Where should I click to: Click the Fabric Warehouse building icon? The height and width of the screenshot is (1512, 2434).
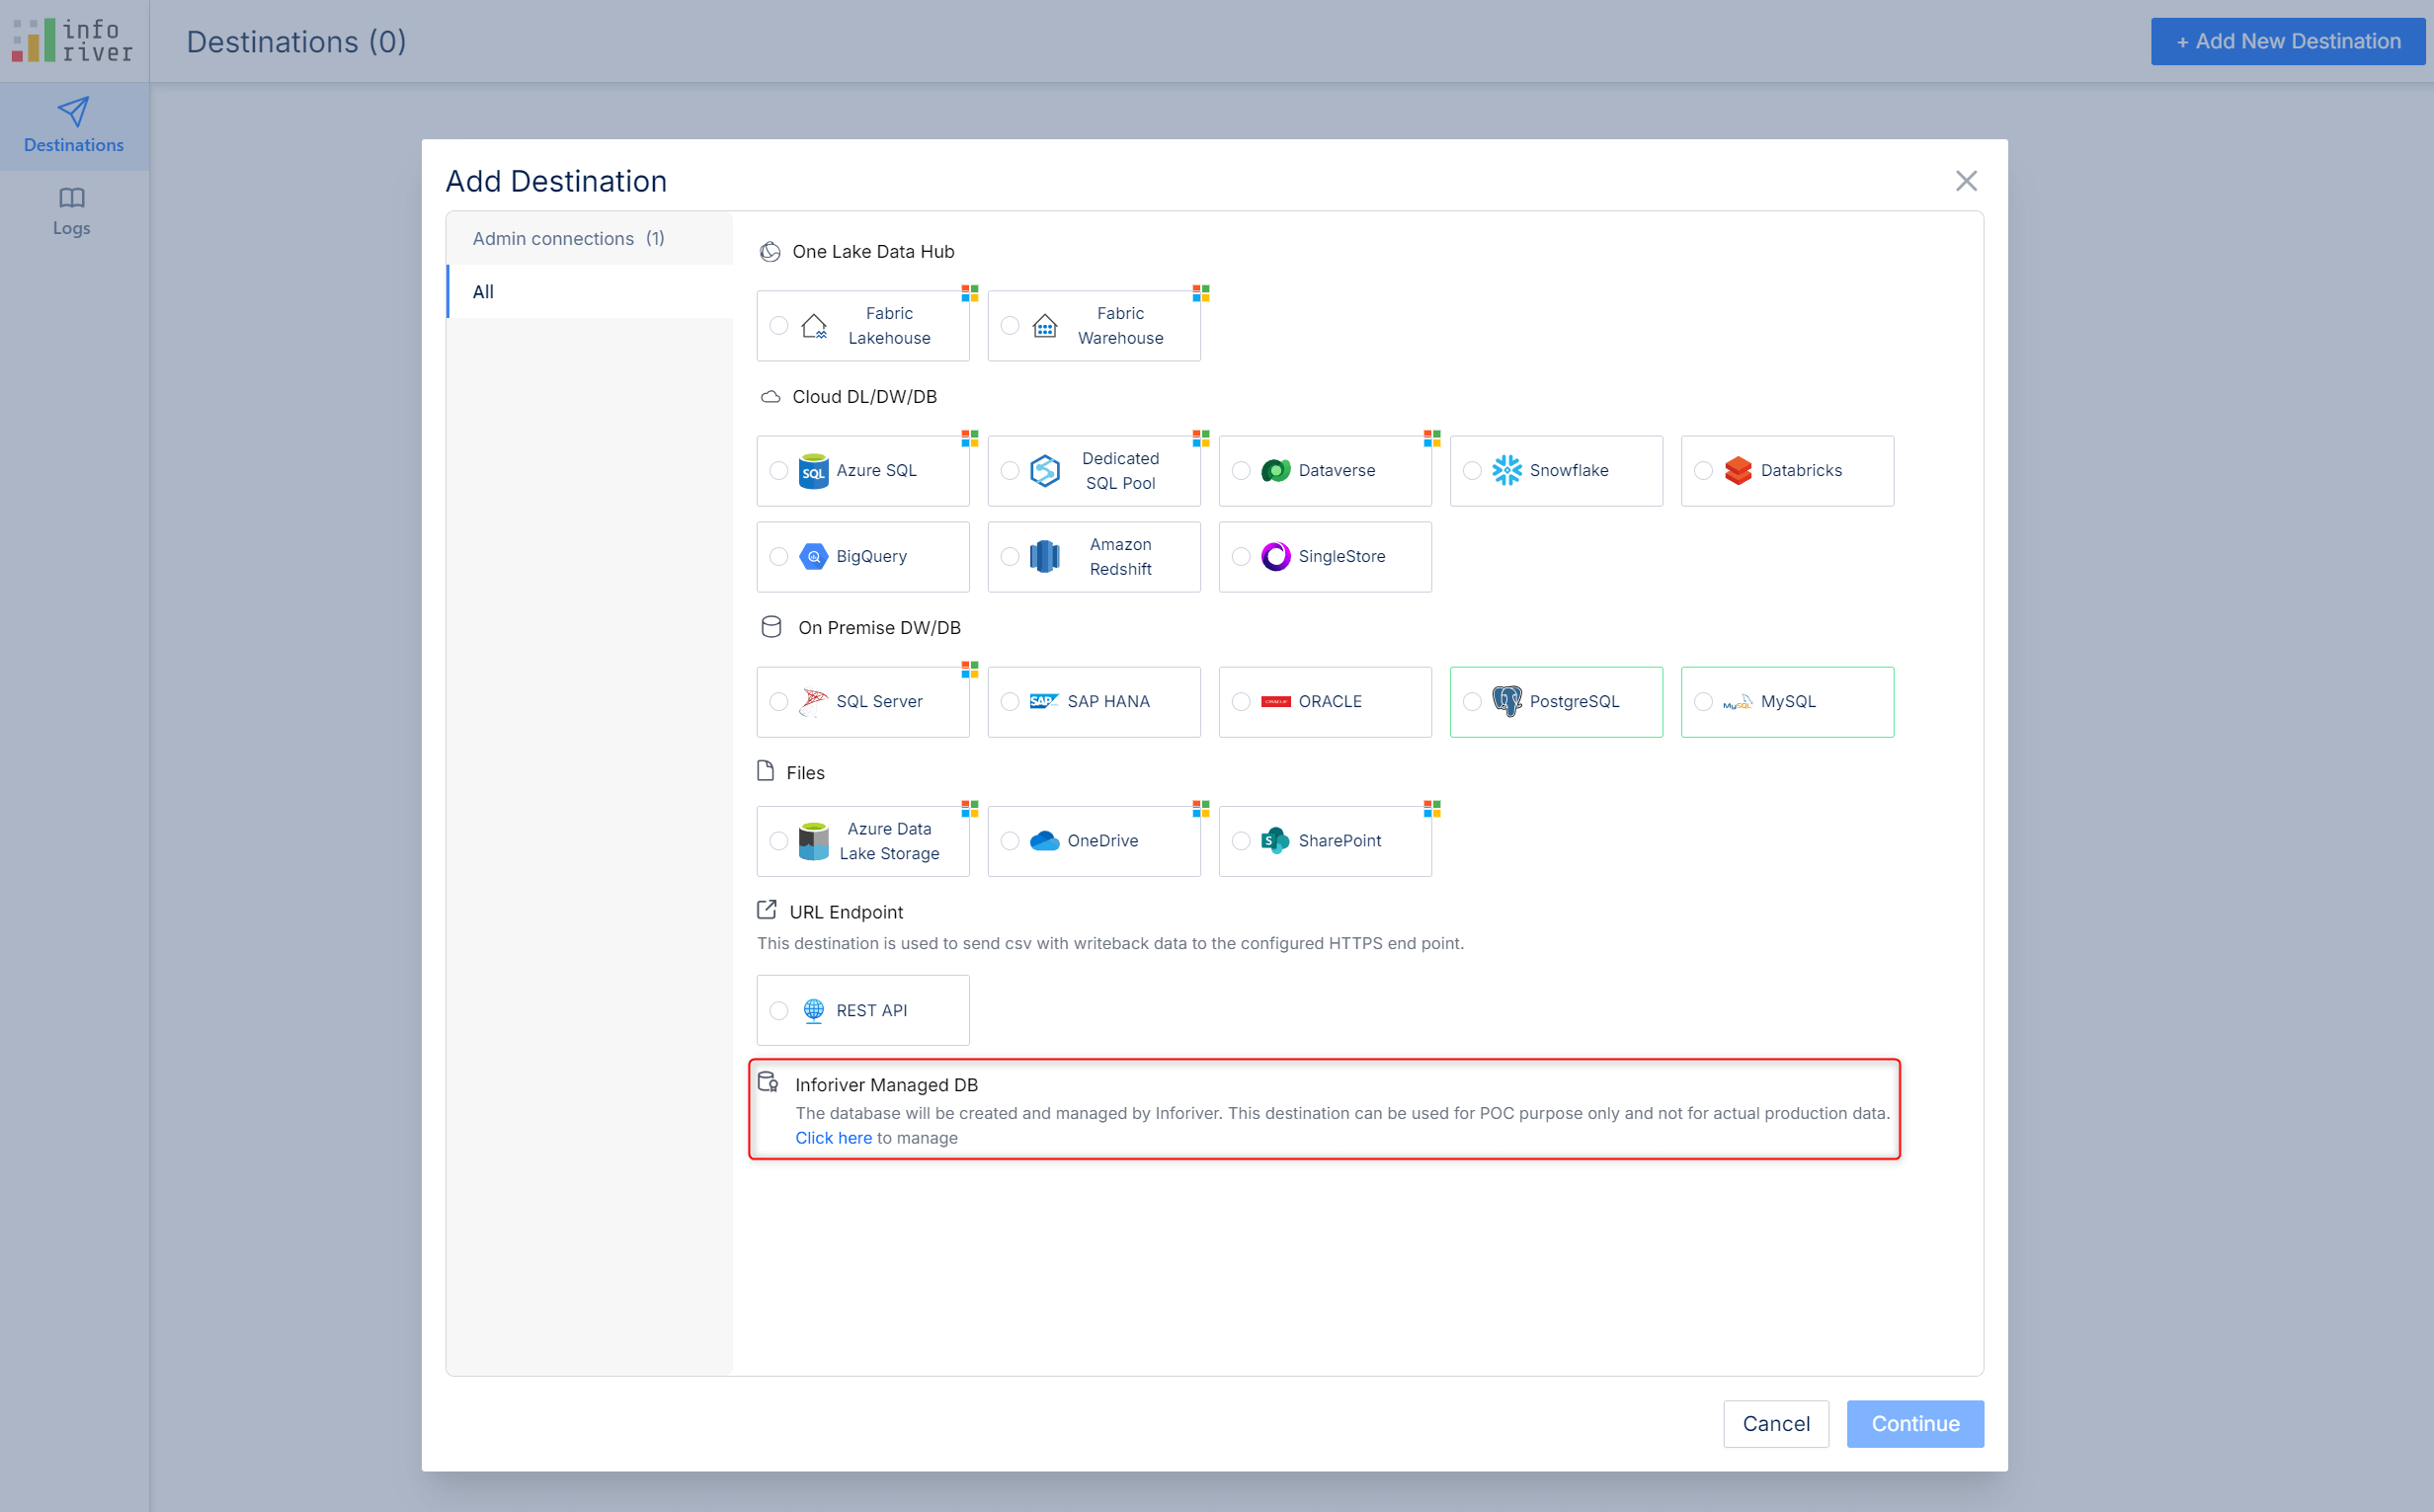1045,326
